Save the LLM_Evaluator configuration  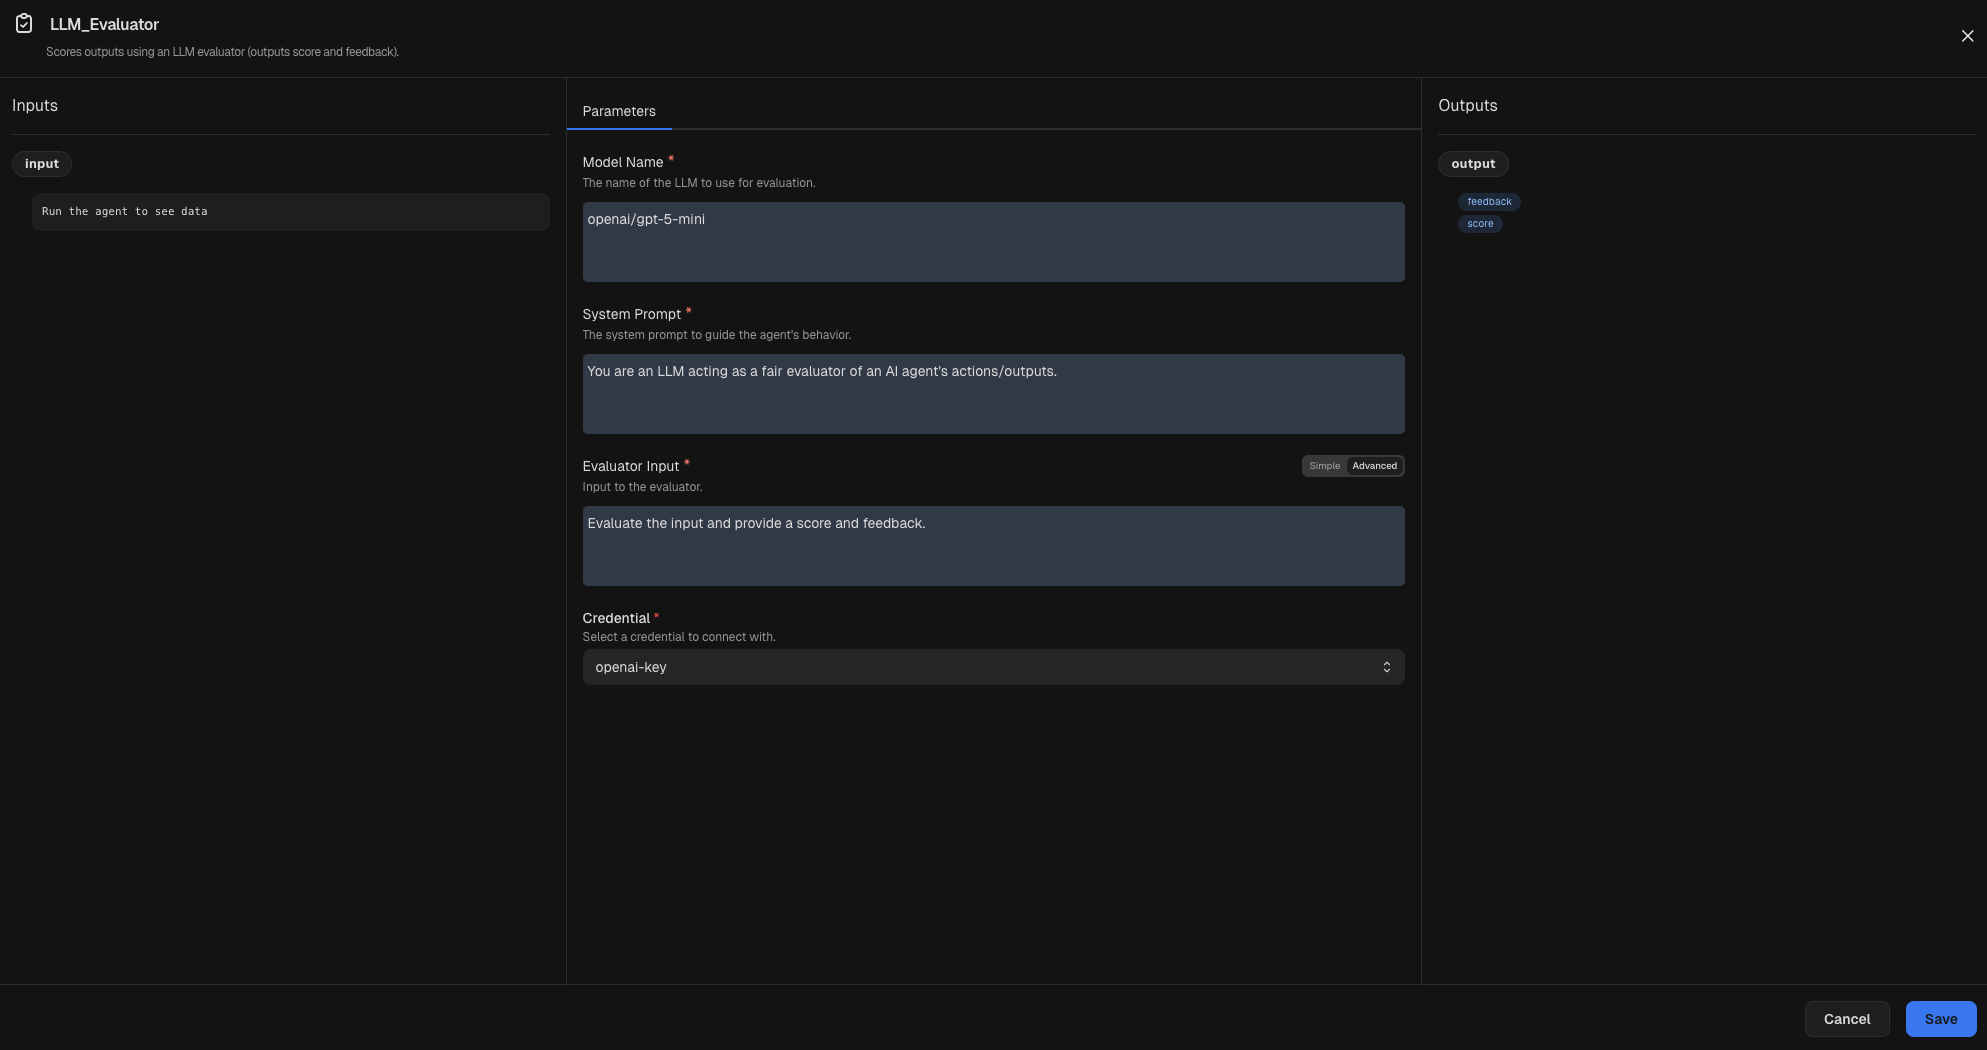pyautogui.click(x=1940, y=1018)
